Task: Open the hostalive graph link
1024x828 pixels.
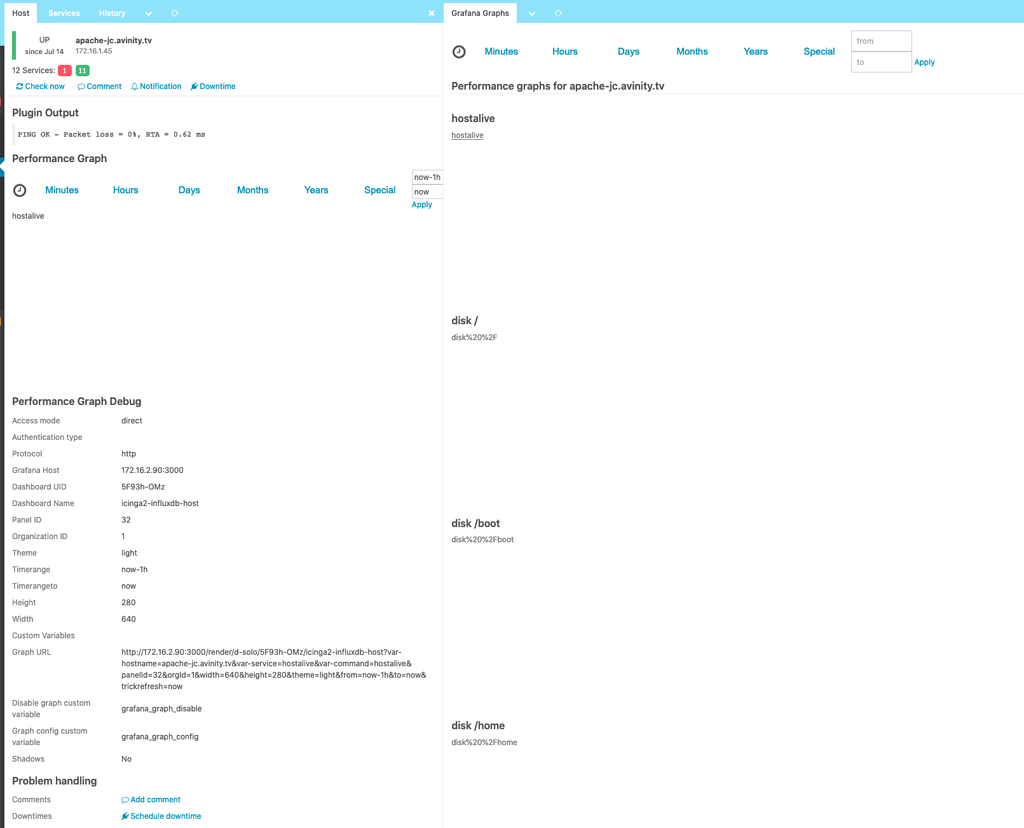Action: pyautogui.click(x=467, y=135)
